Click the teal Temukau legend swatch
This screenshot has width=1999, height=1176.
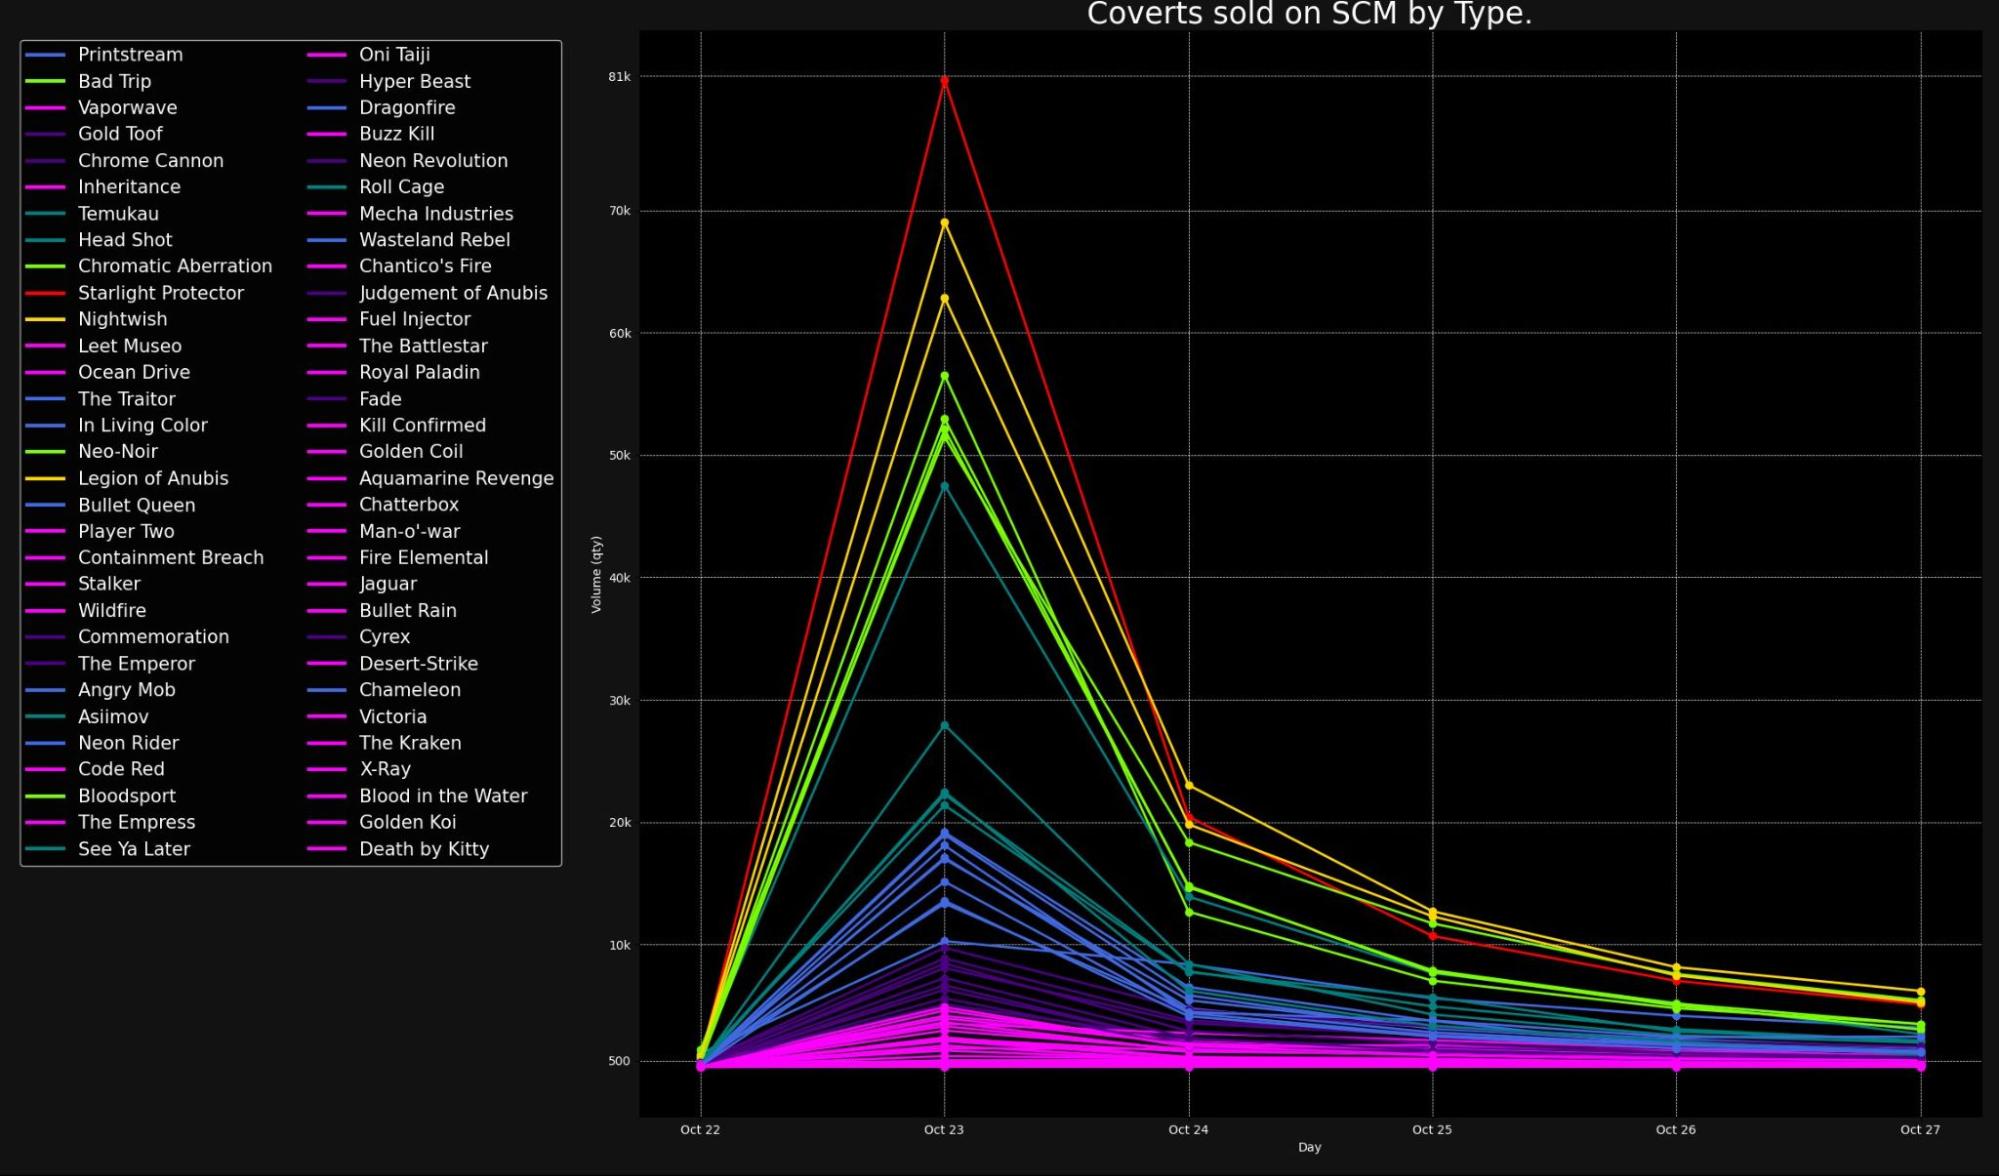pos(45,213)
